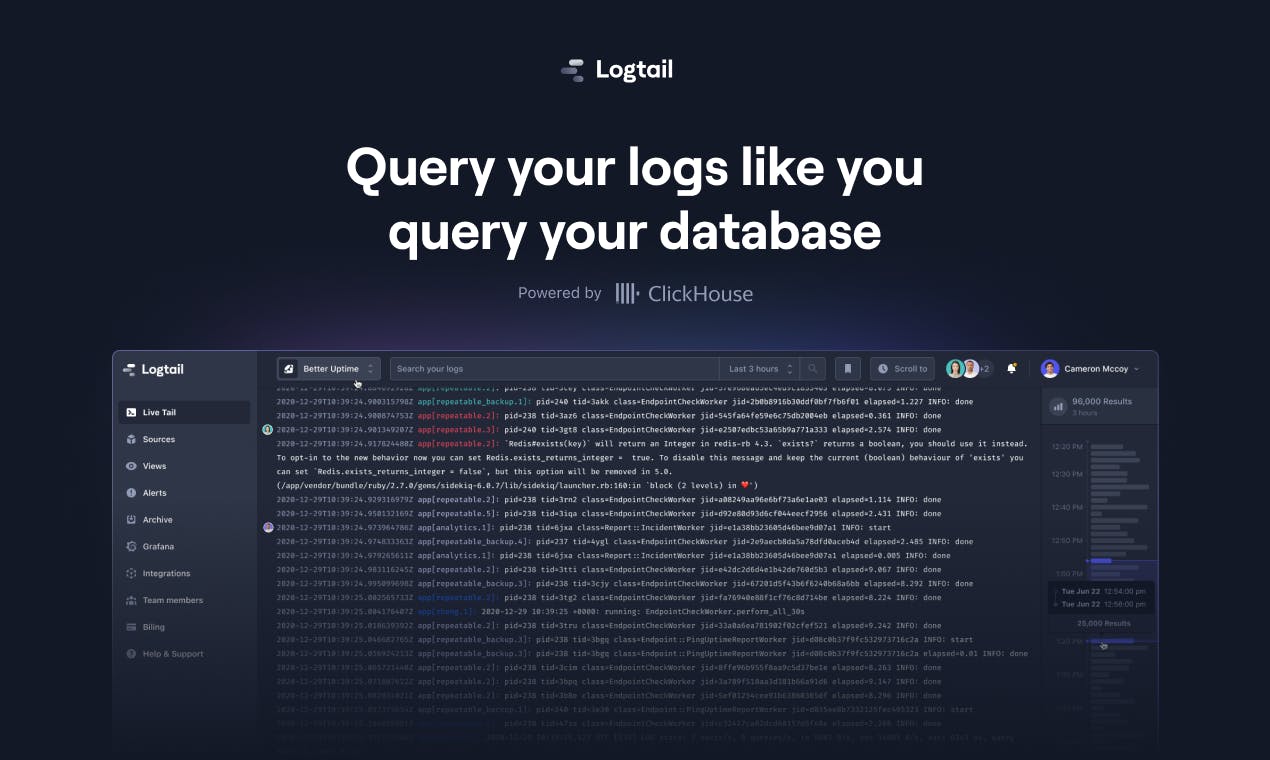Click the Billing card icon

pyautogui.click(x=132, y=628)
